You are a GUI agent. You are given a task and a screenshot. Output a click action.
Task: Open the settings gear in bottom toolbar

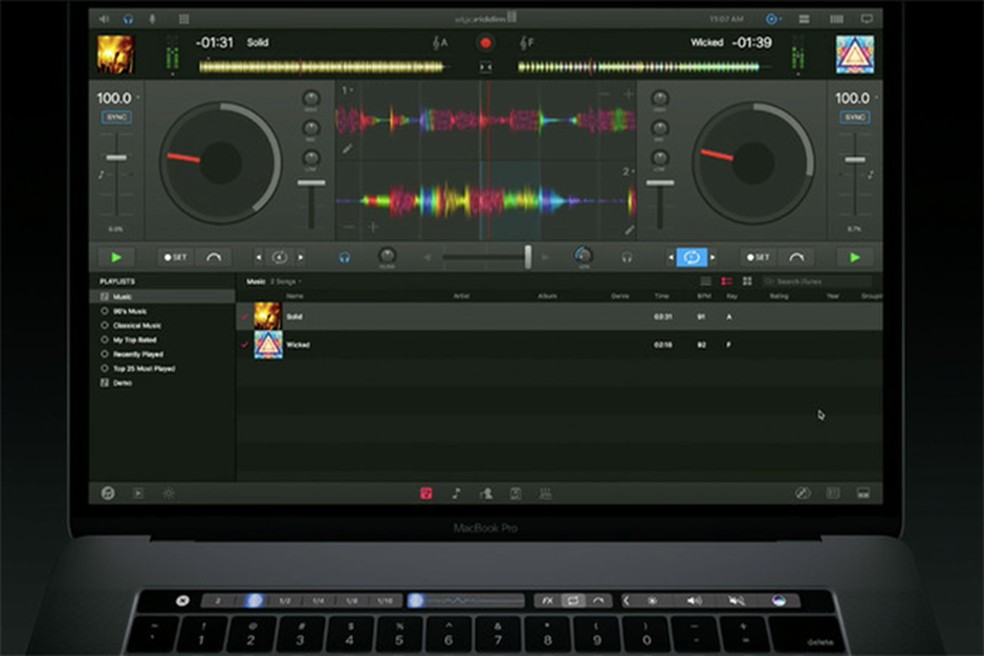coord(168,493)
